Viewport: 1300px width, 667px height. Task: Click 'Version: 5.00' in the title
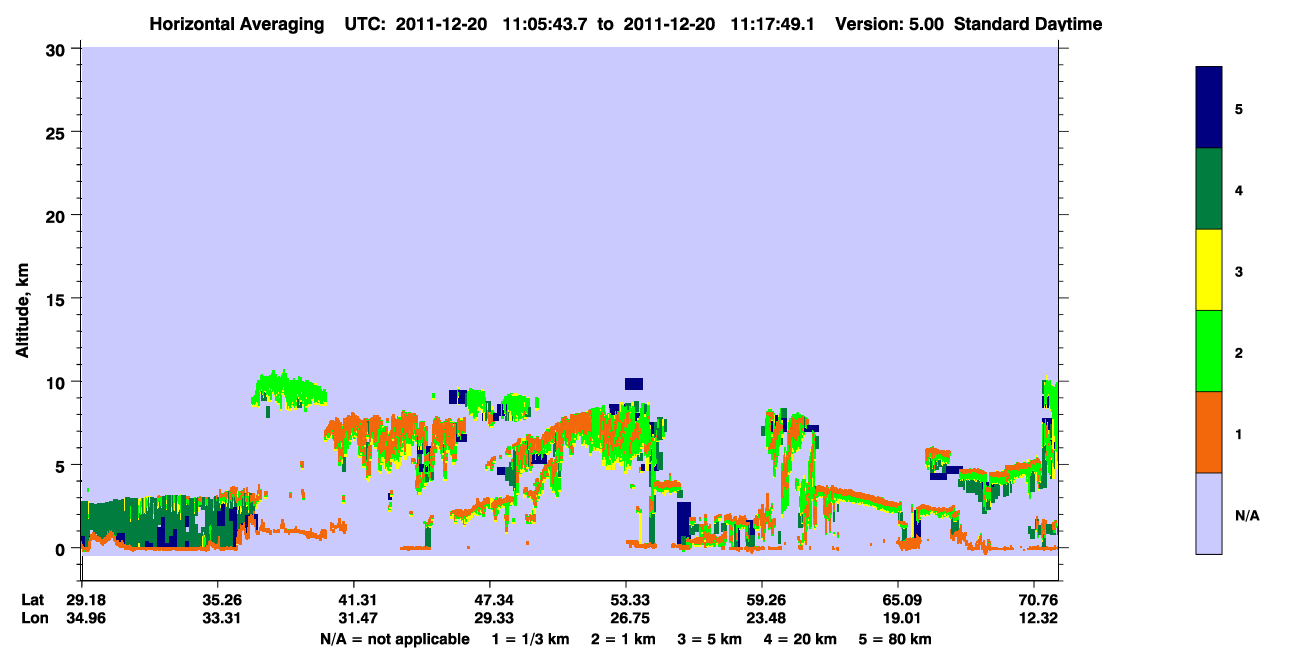point(889,24)
